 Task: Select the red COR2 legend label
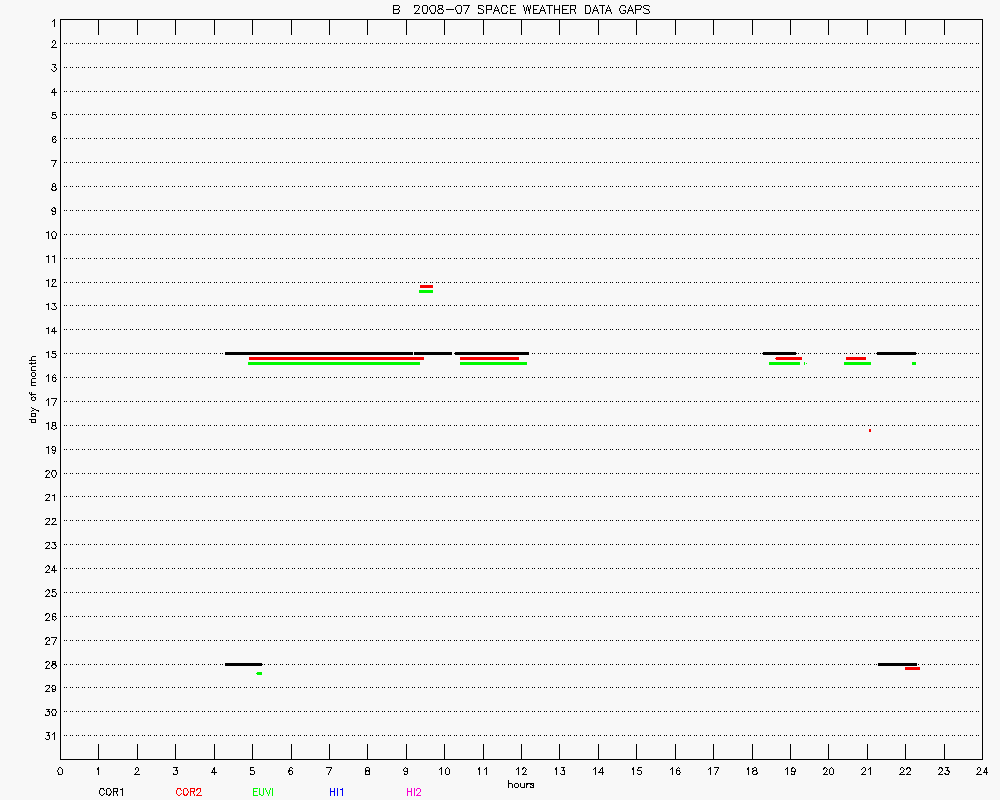[x=188, y=792]
